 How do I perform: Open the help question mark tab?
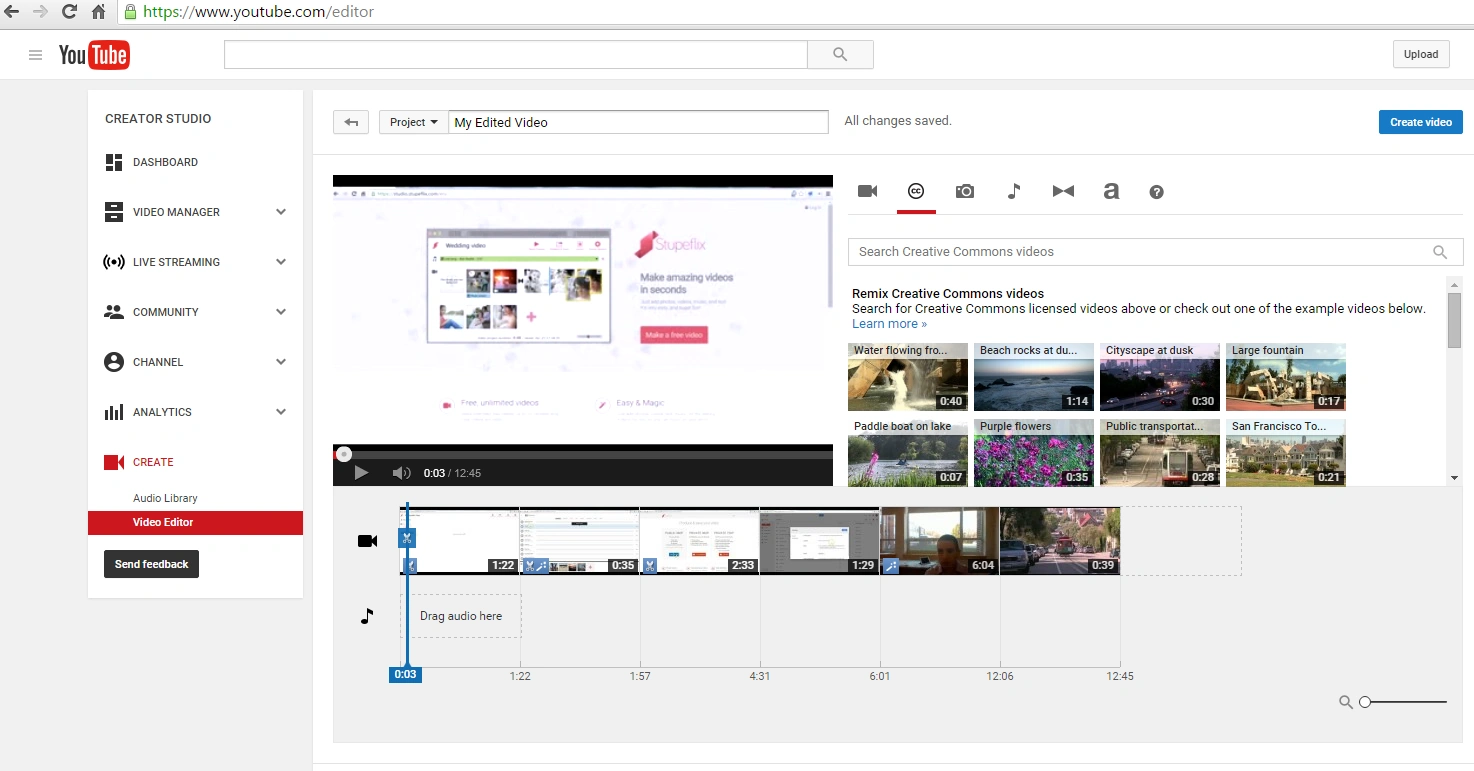pos(1157,192)
